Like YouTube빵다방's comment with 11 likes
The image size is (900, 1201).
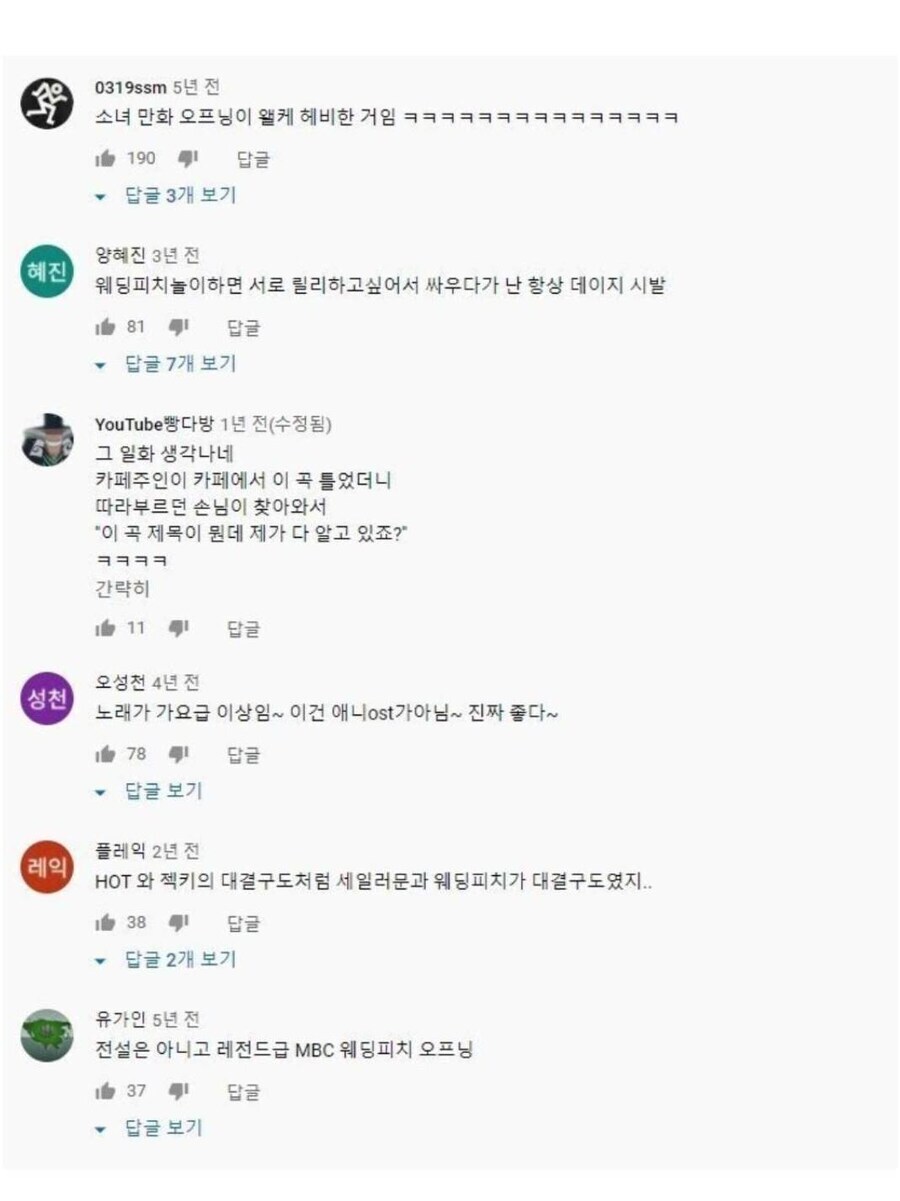pyautogui.click(x=105, y=628)
